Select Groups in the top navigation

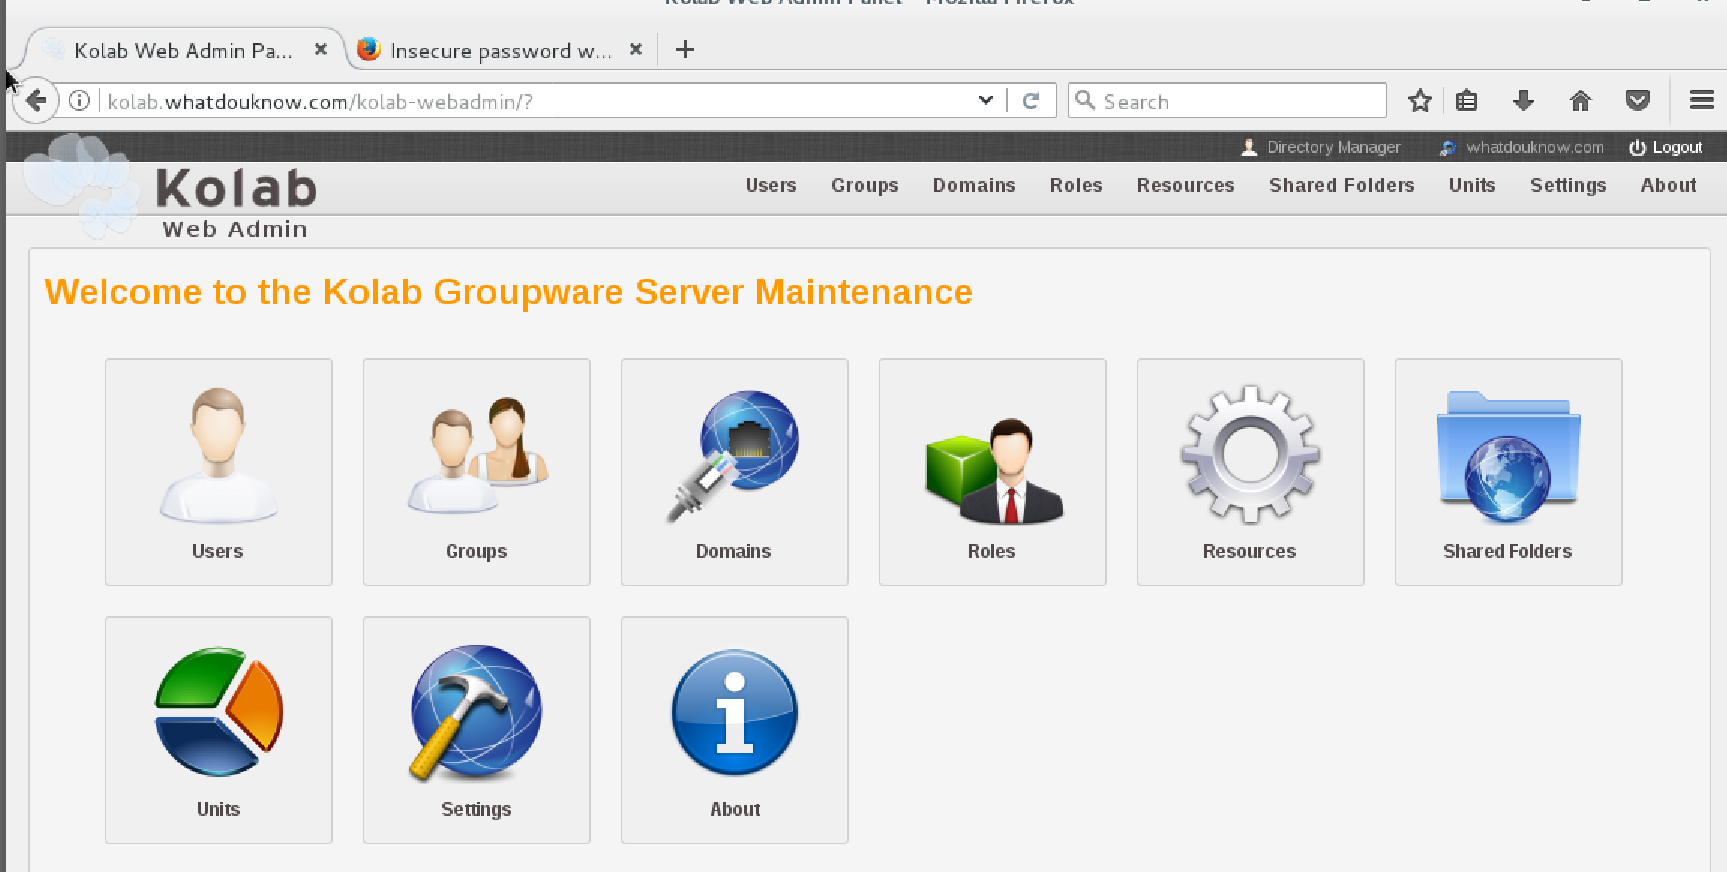pos(865,185)
